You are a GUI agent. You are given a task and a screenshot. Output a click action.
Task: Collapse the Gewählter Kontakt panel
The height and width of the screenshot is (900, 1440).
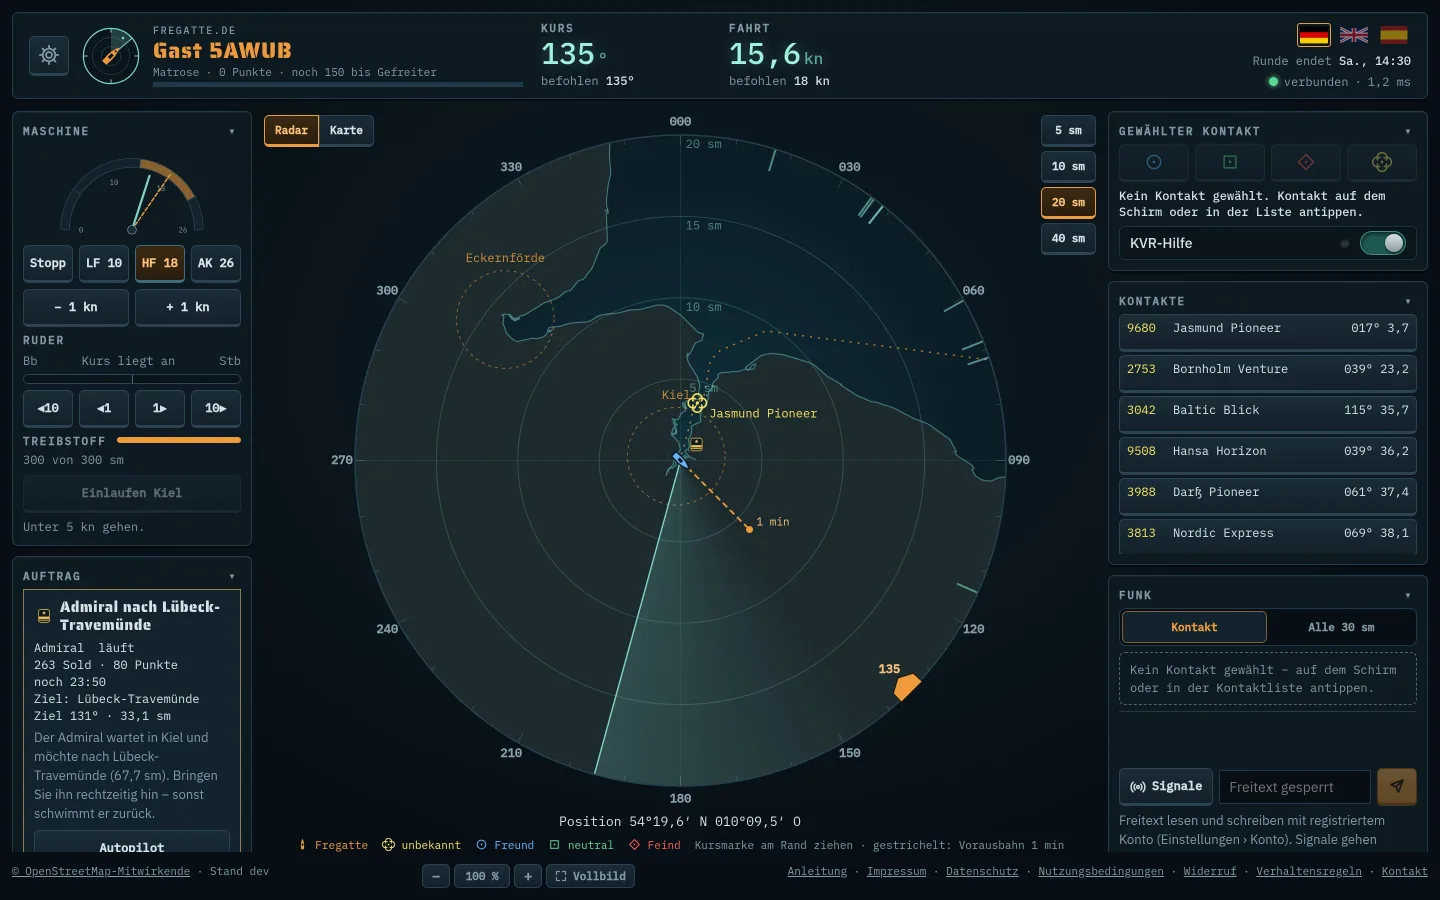pos(1408,131)
